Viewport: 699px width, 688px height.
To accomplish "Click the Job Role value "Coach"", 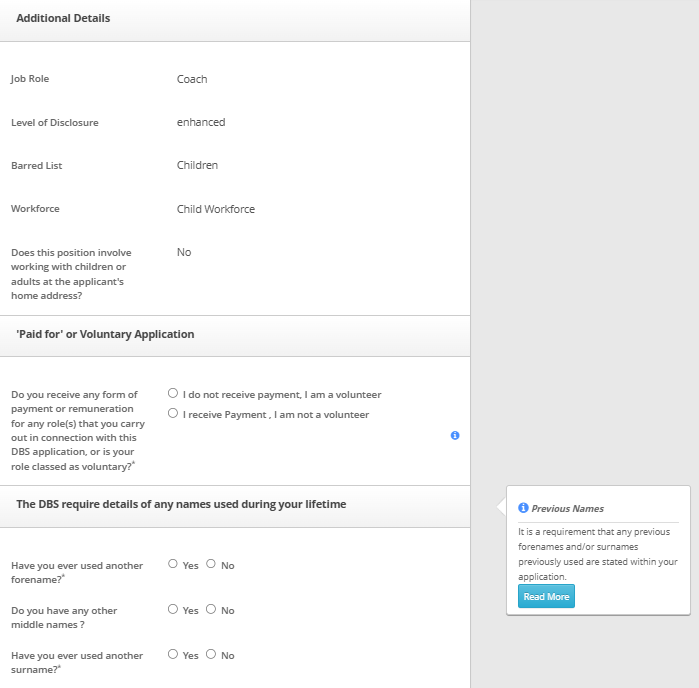I will tap(192, 79).
